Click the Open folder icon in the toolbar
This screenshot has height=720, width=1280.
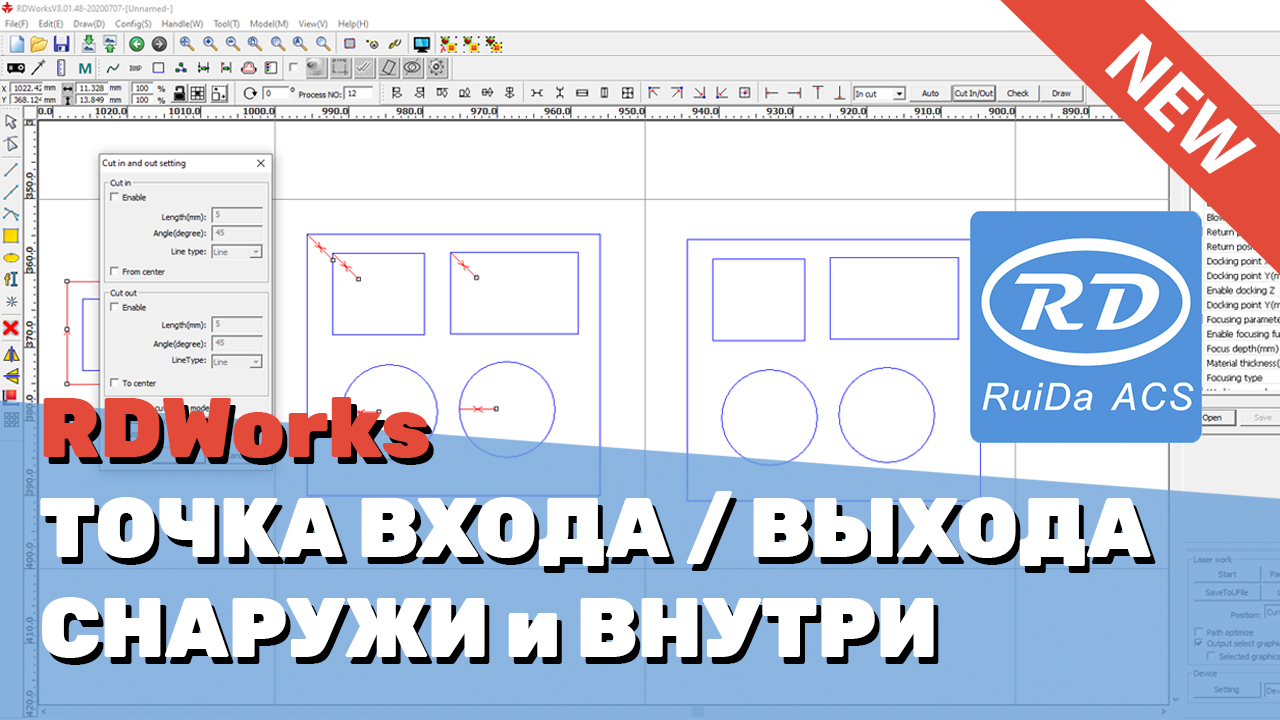coord(39,44)
